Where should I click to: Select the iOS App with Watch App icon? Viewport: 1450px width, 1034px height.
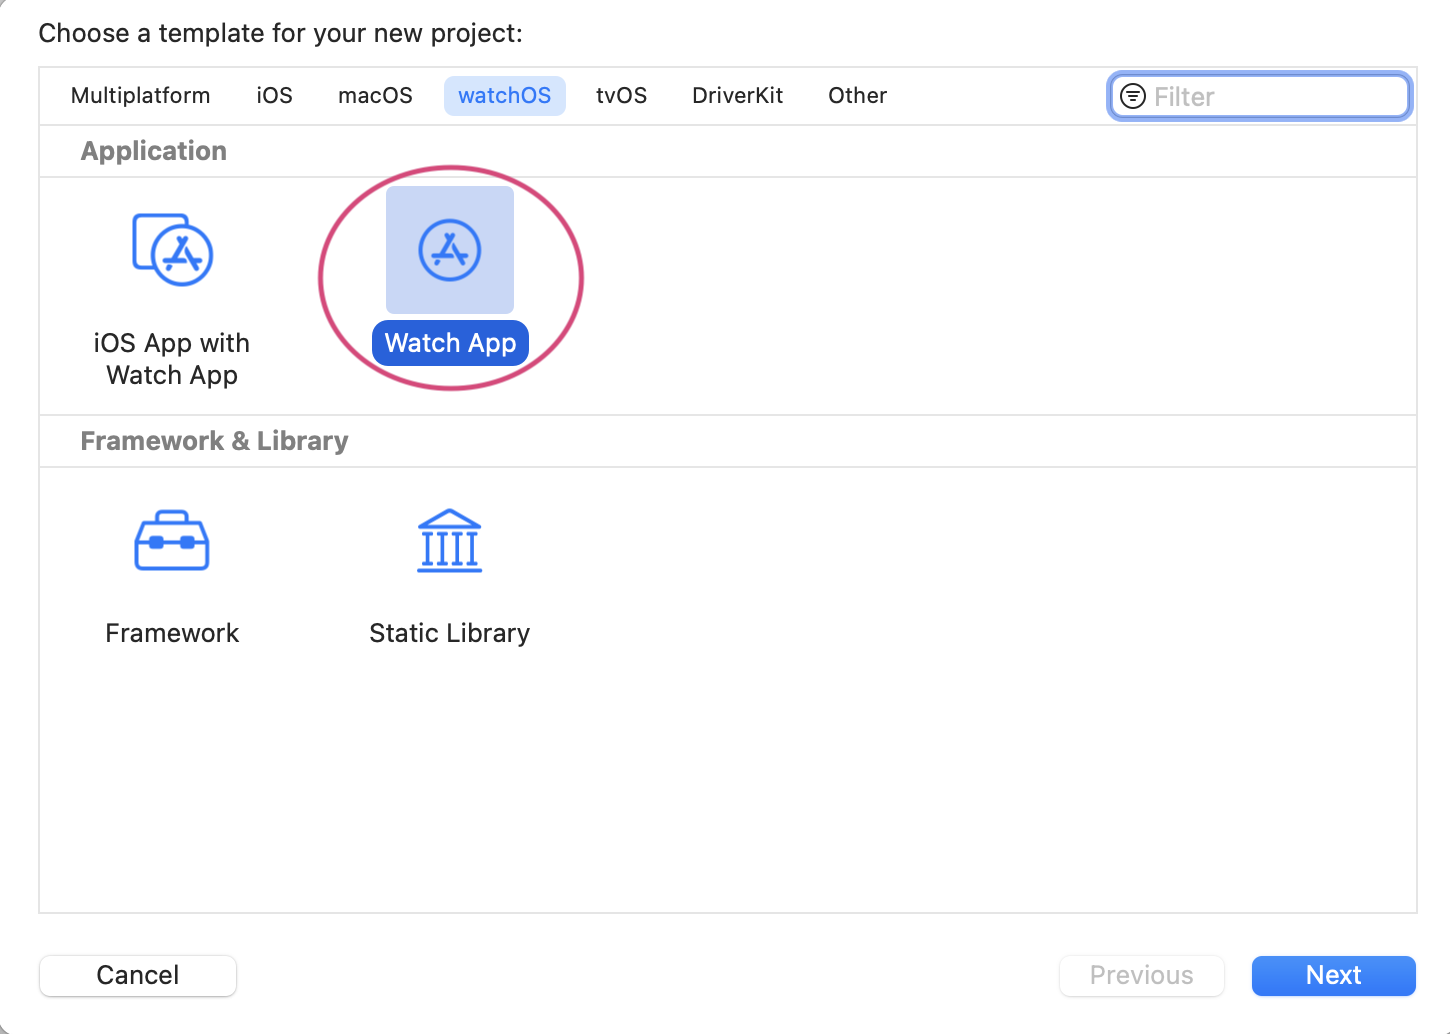(x=172, y=250)
